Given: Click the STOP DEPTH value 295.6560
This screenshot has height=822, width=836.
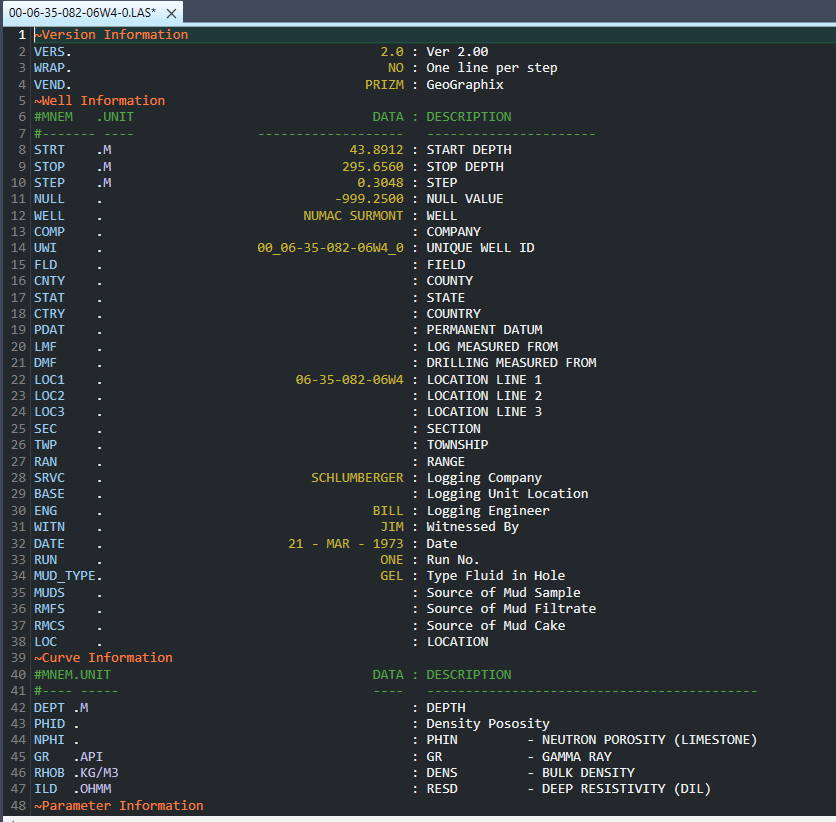Looking at the screenshot, I should (373, 166).
